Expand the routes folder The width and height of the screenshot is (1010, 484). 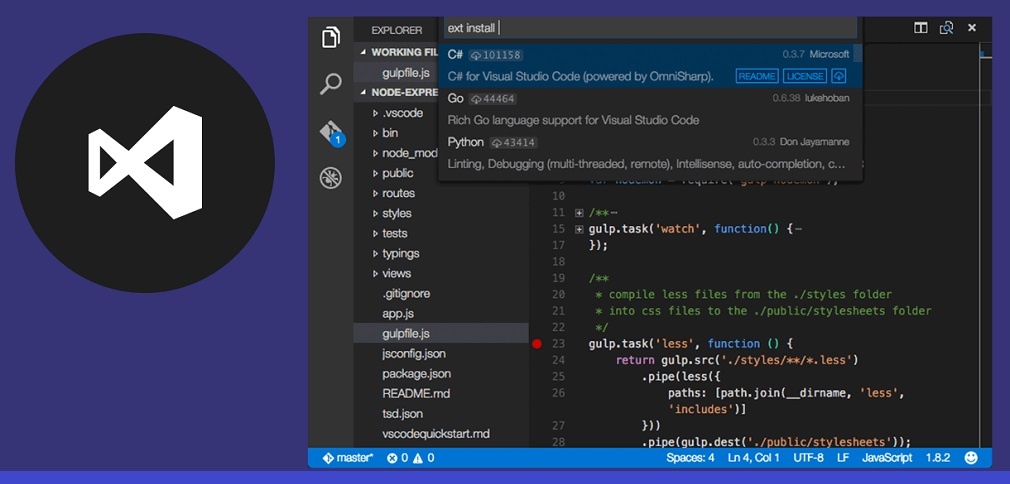(376, 193)
